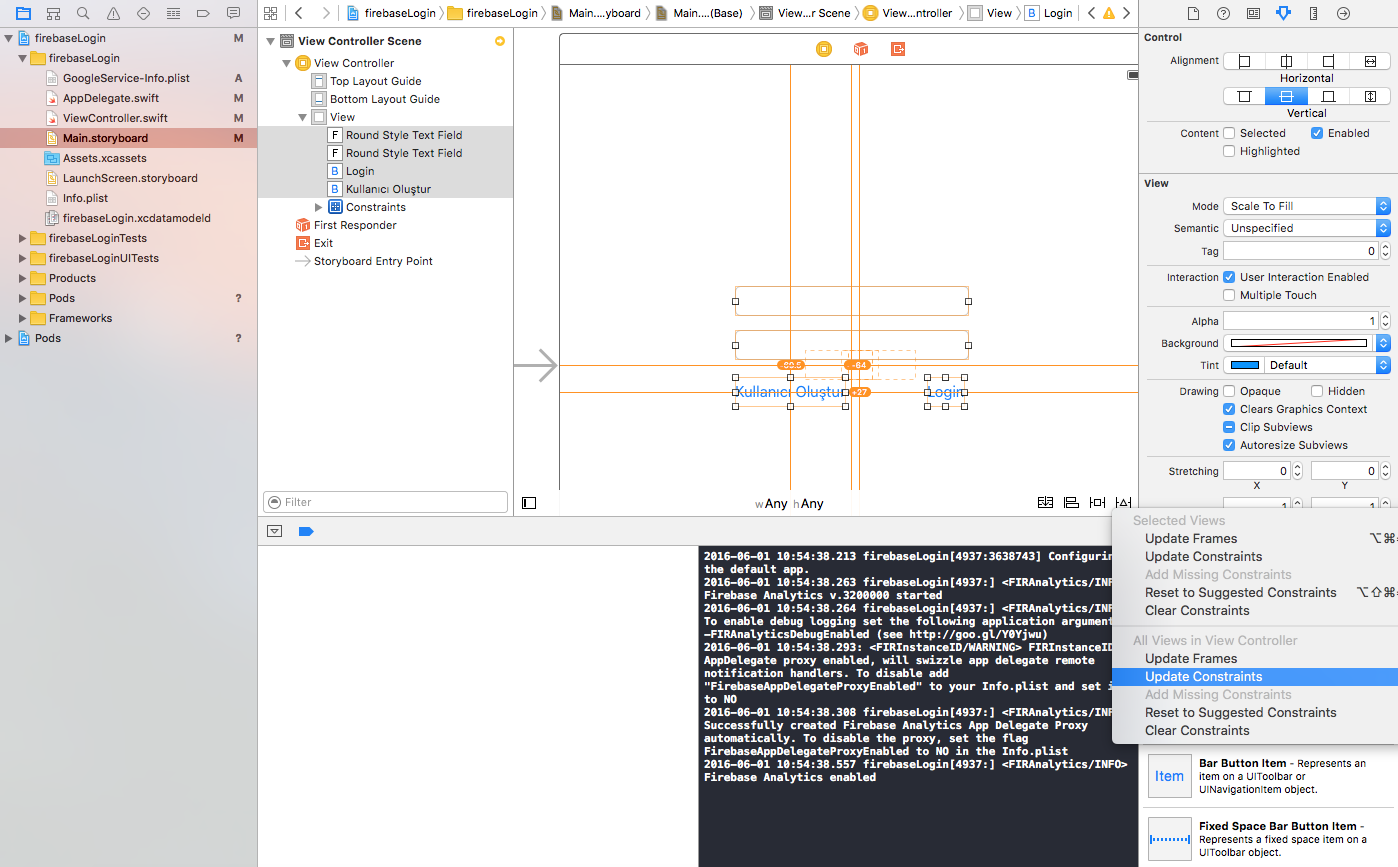Open the Breakpoint navigator icon
The image size is (1398, 867).
click(x=203, y=13)
